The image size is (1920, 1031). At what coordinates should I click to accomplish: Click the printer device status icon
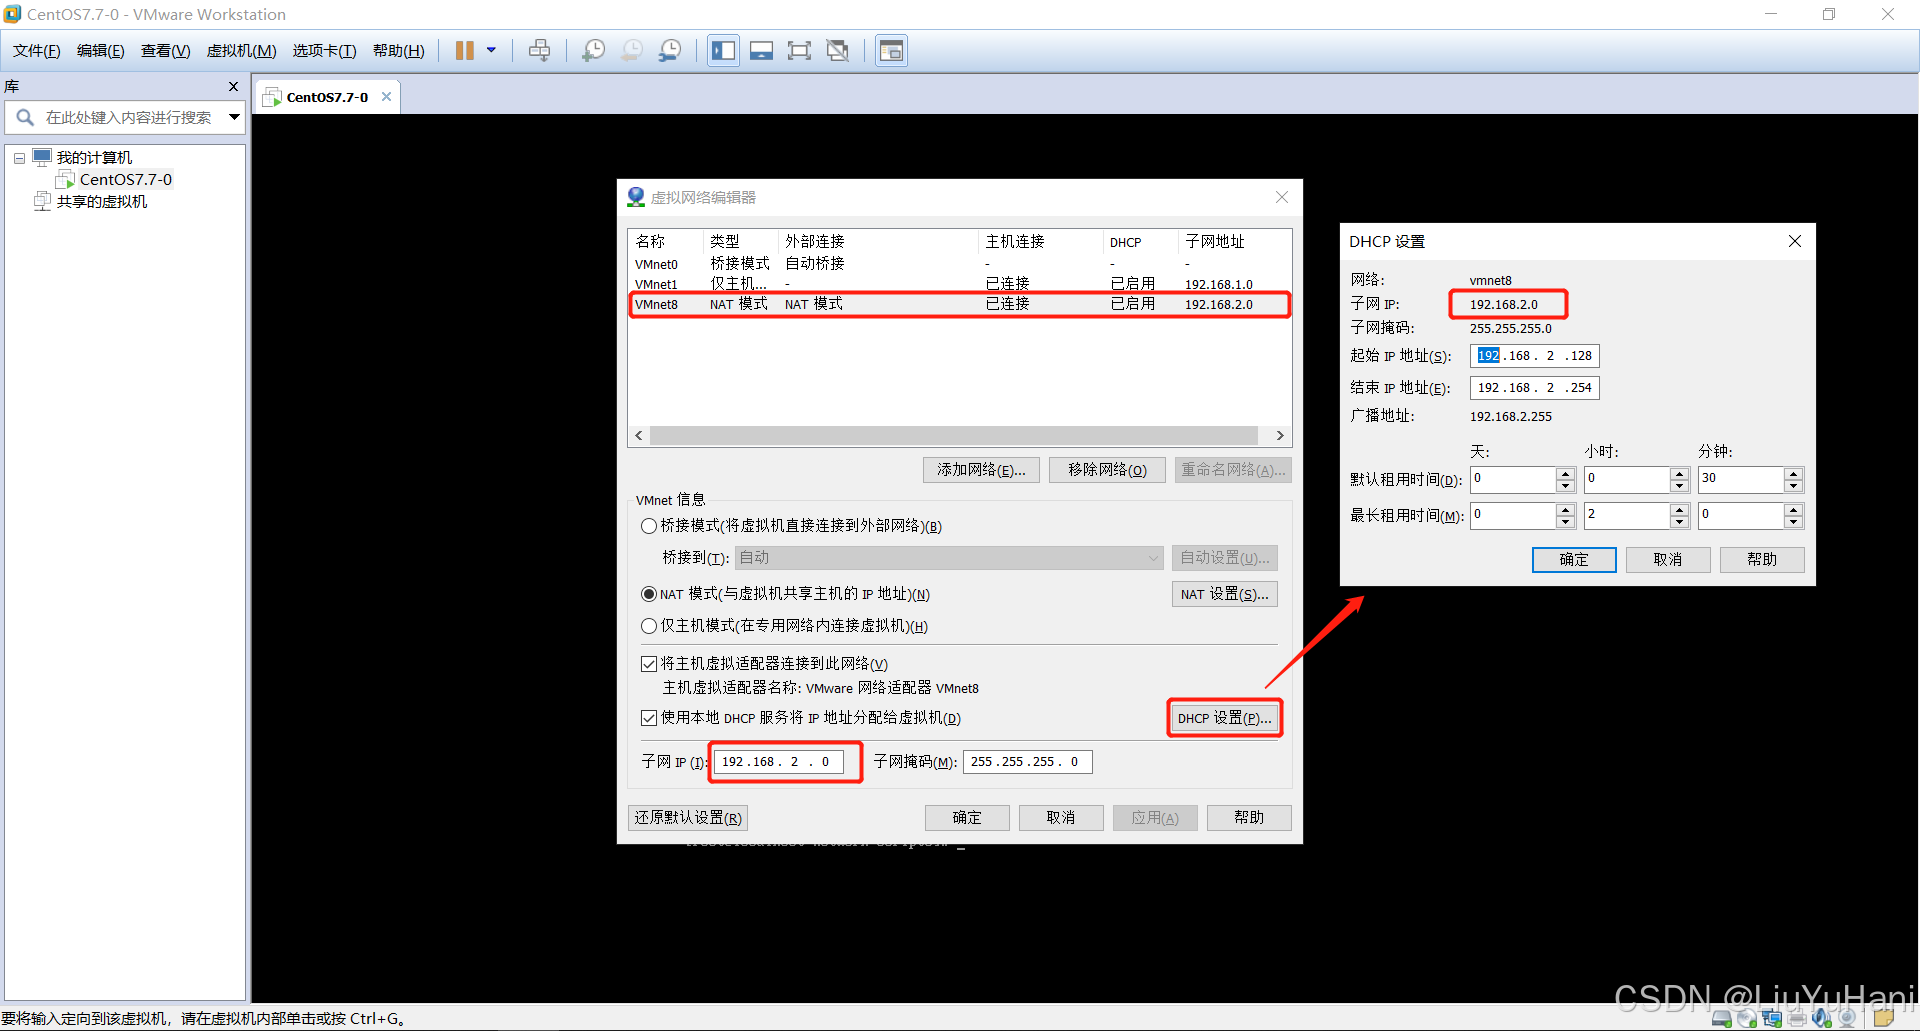pos(1797,1019)
